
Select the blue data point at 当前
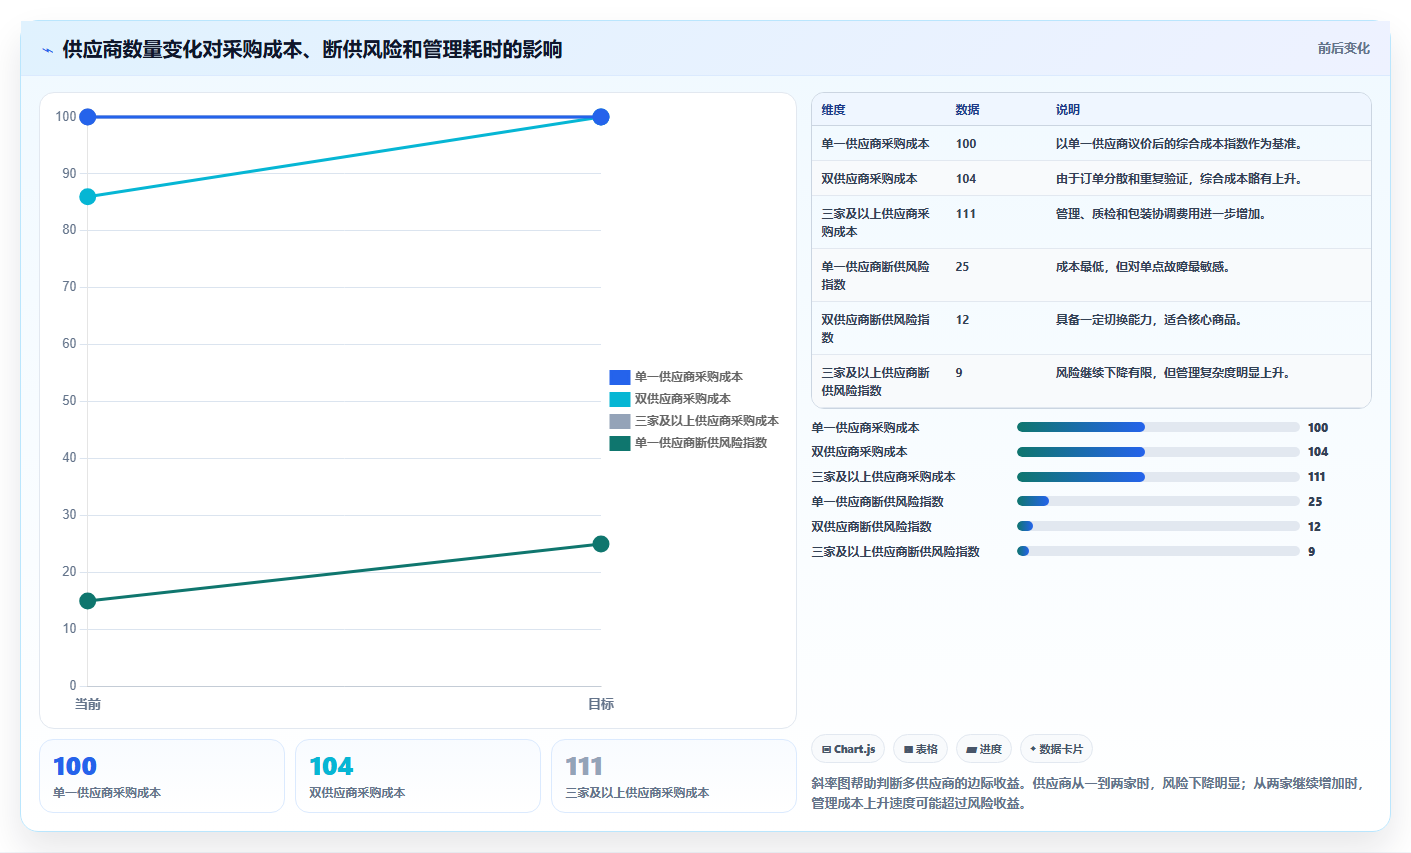[88, 117]
